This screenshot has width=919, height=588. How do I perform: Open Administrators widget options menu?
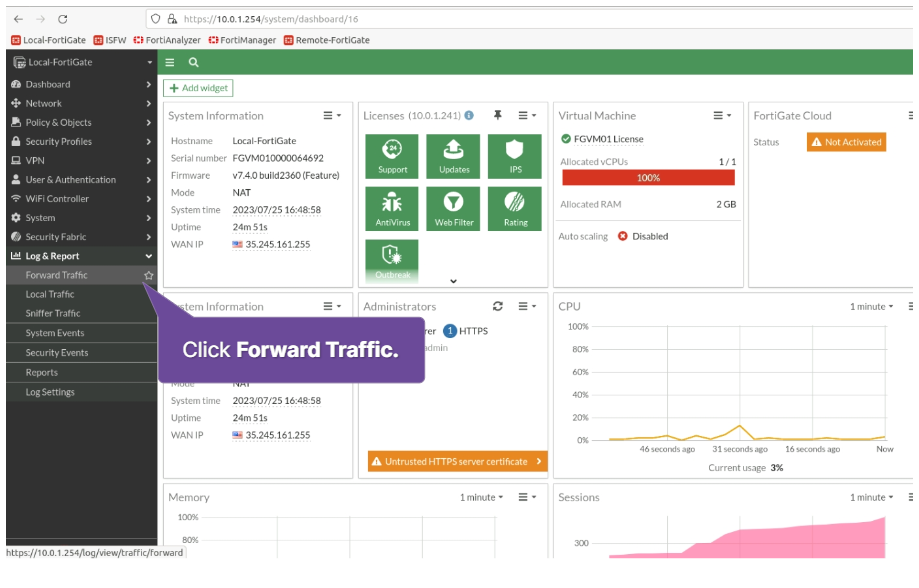pyautogui.click(x=527, y=306)
